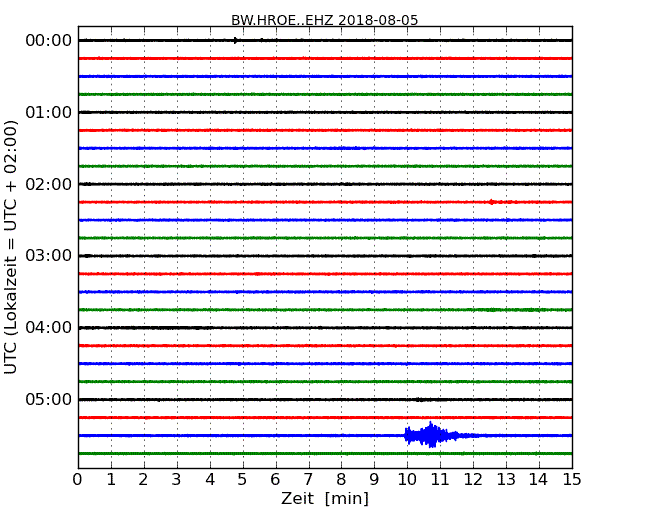The height and width of the screenshot is (520, 650).
Task: Click the Zeit [min] axis label
Action: 325,499
